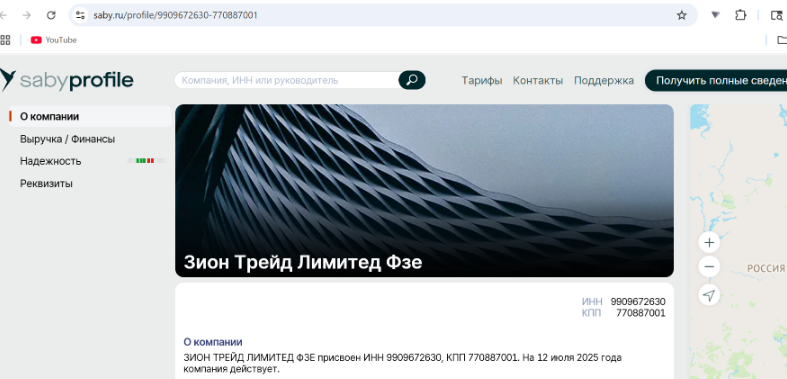Image resolution: width=787 pixels, height=379 pixels.
Task: Click the КПП value 770887001
Action: click(x=640, y=313)
